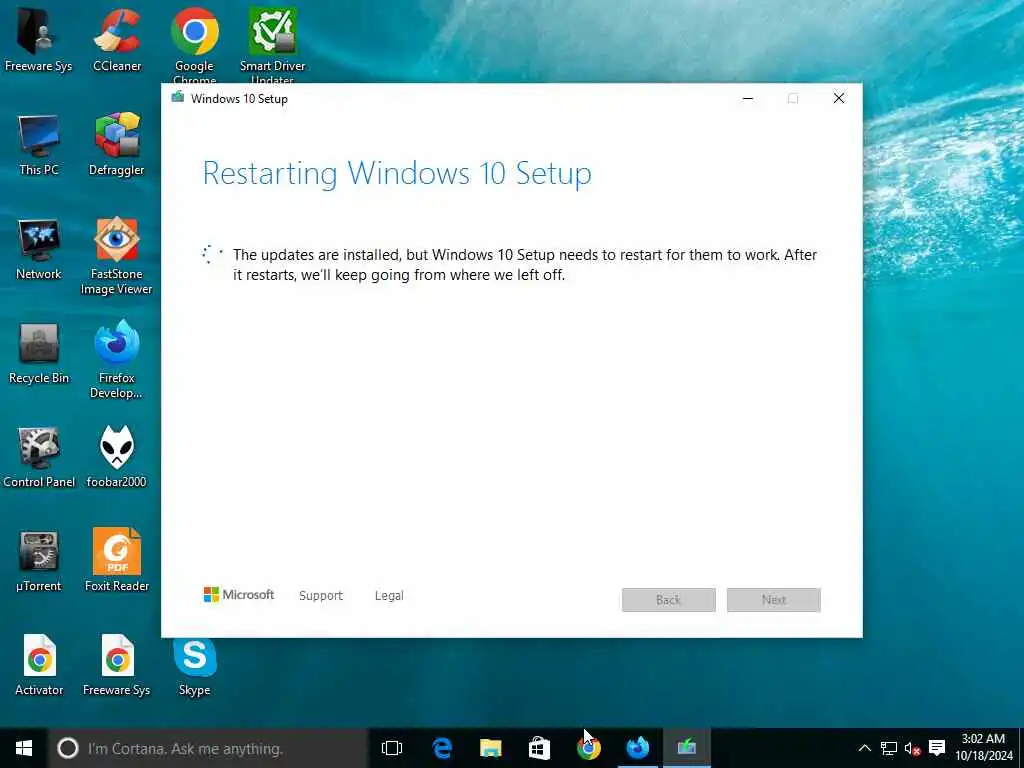The image size is (1024, 768).
Task: Open Task View from the taskbar
Action: (x=392, y=748)
